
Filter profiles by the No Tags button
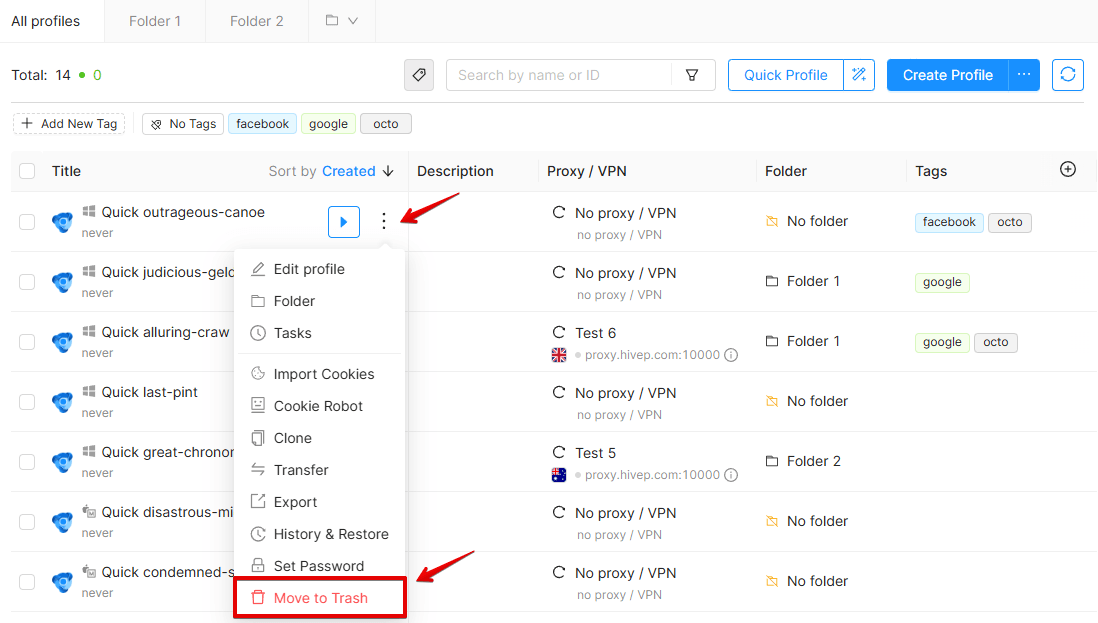pyautogui.click(x=183, y=124)
